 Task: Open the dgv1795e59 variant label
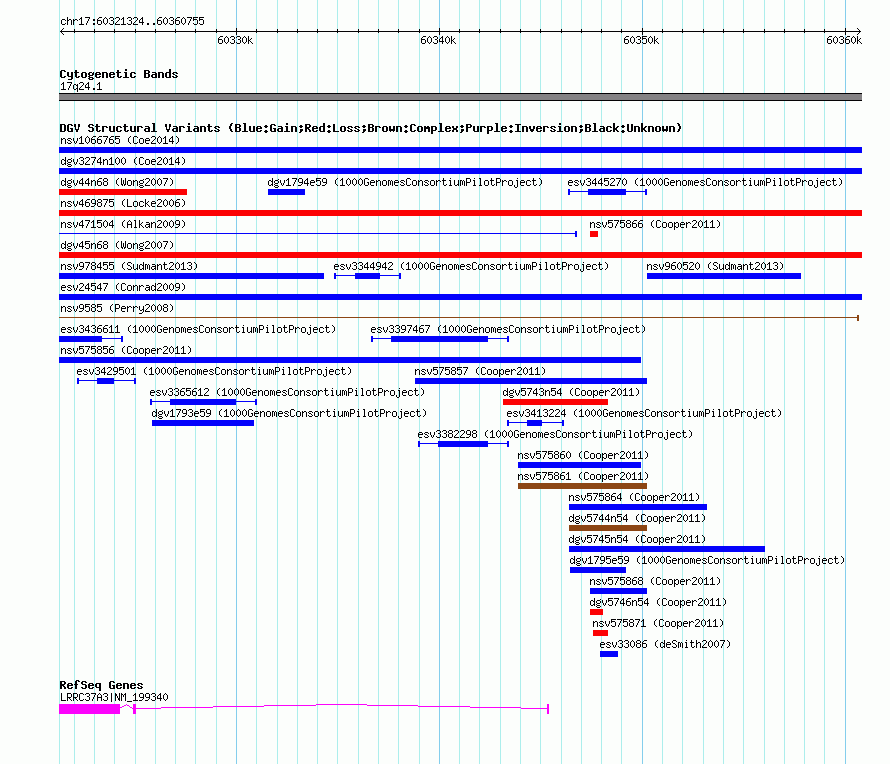[x=707, y=560]
